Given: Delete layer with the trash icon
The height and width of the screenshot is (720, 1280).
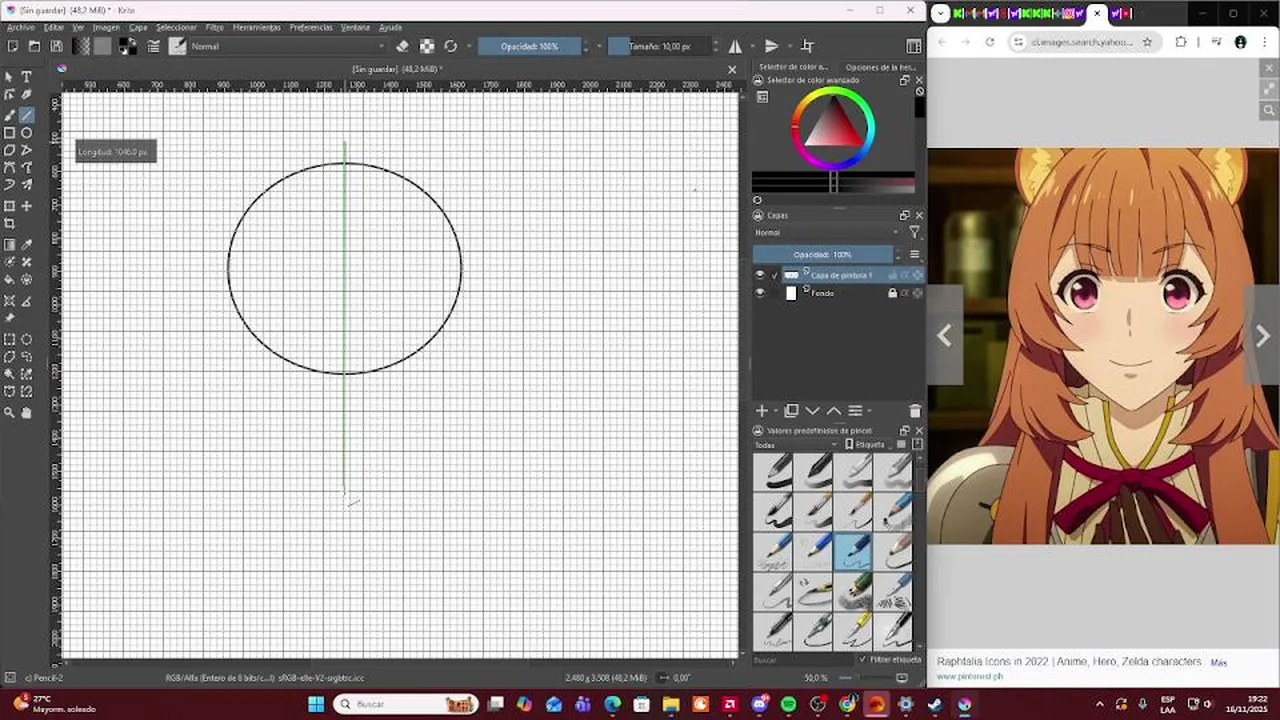Looking at the screenshot, I should (914, 411).
